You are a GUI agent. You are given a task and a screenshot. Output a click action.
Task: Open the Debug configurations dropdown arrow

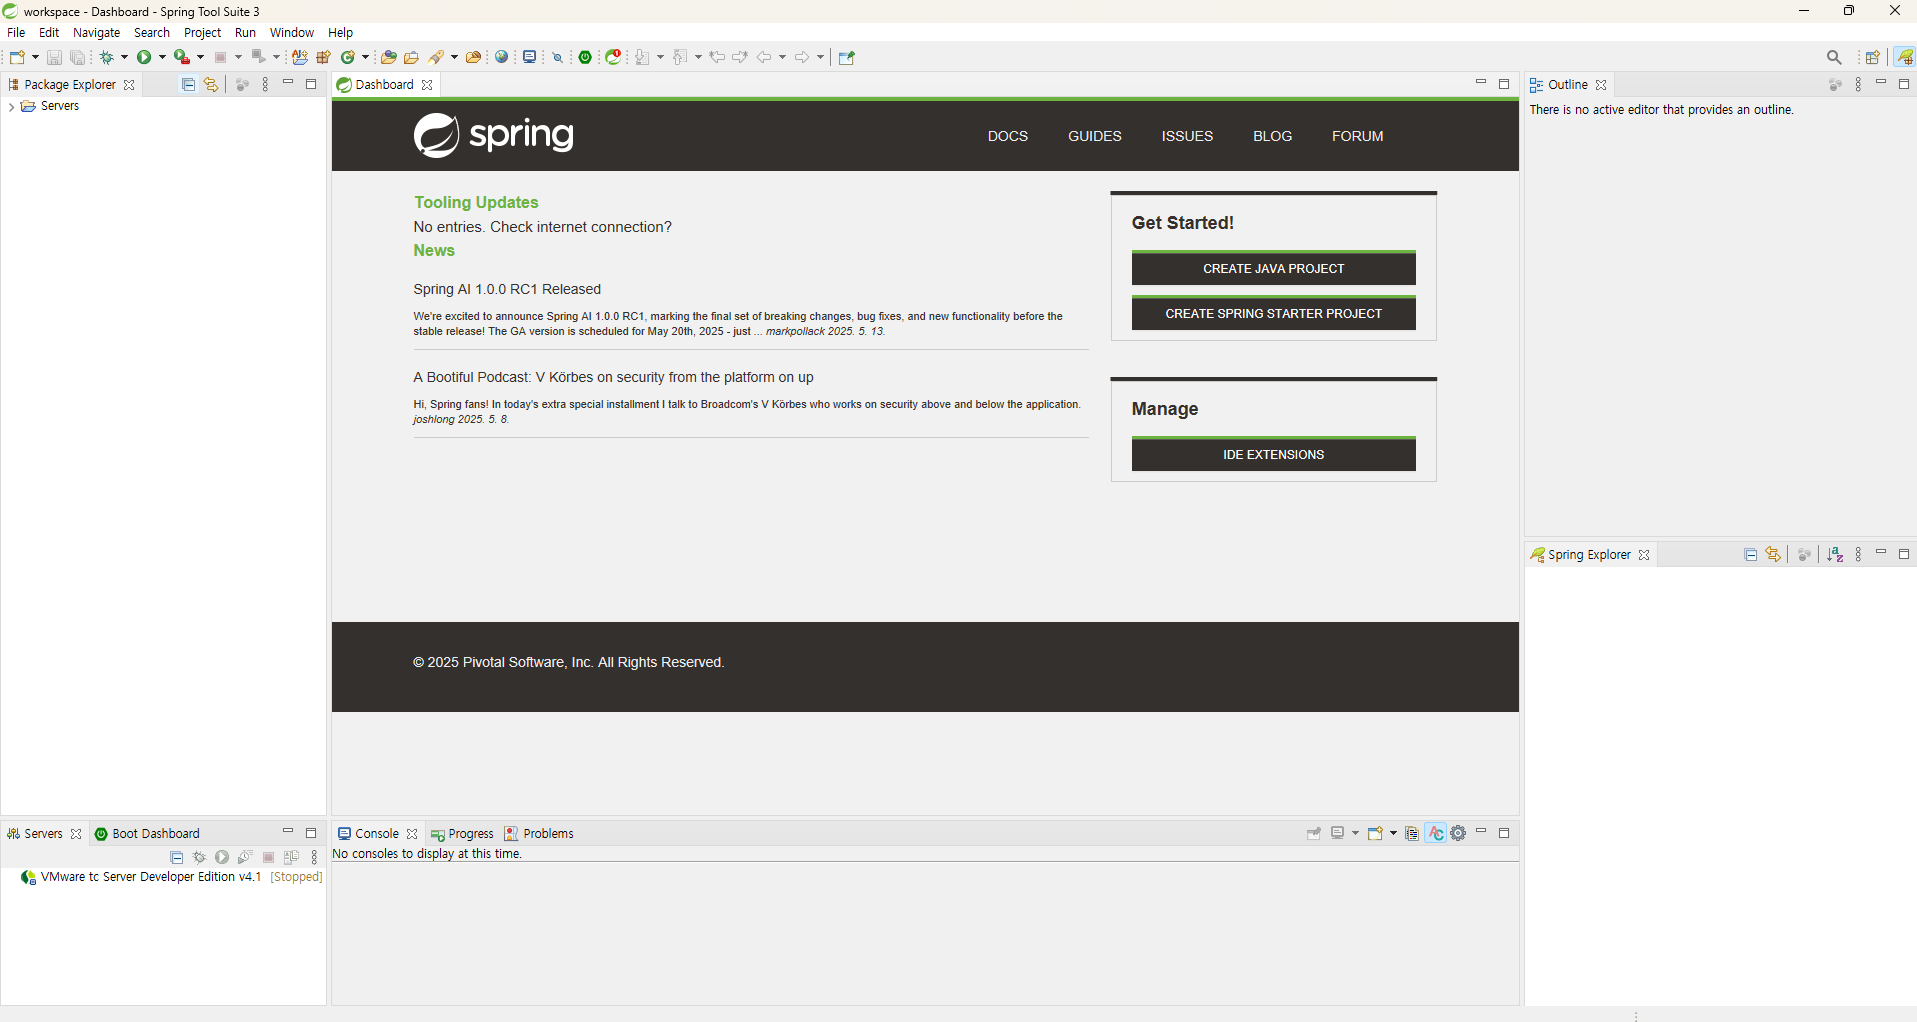124,57
